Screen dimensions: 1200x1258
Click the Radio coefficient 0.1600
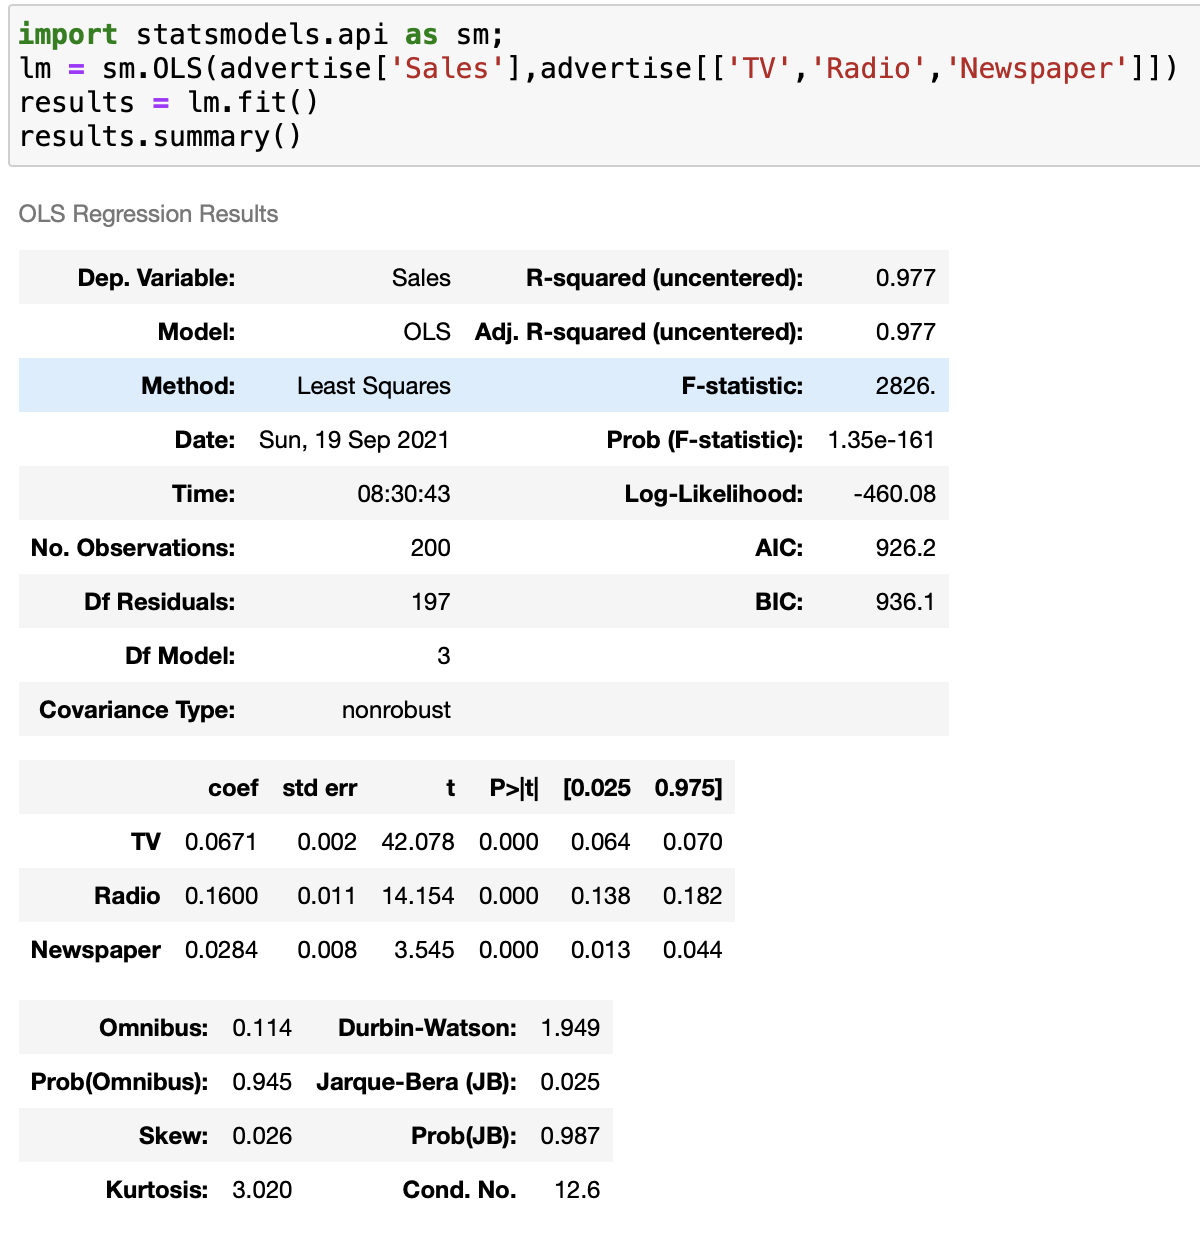[221, 896]
